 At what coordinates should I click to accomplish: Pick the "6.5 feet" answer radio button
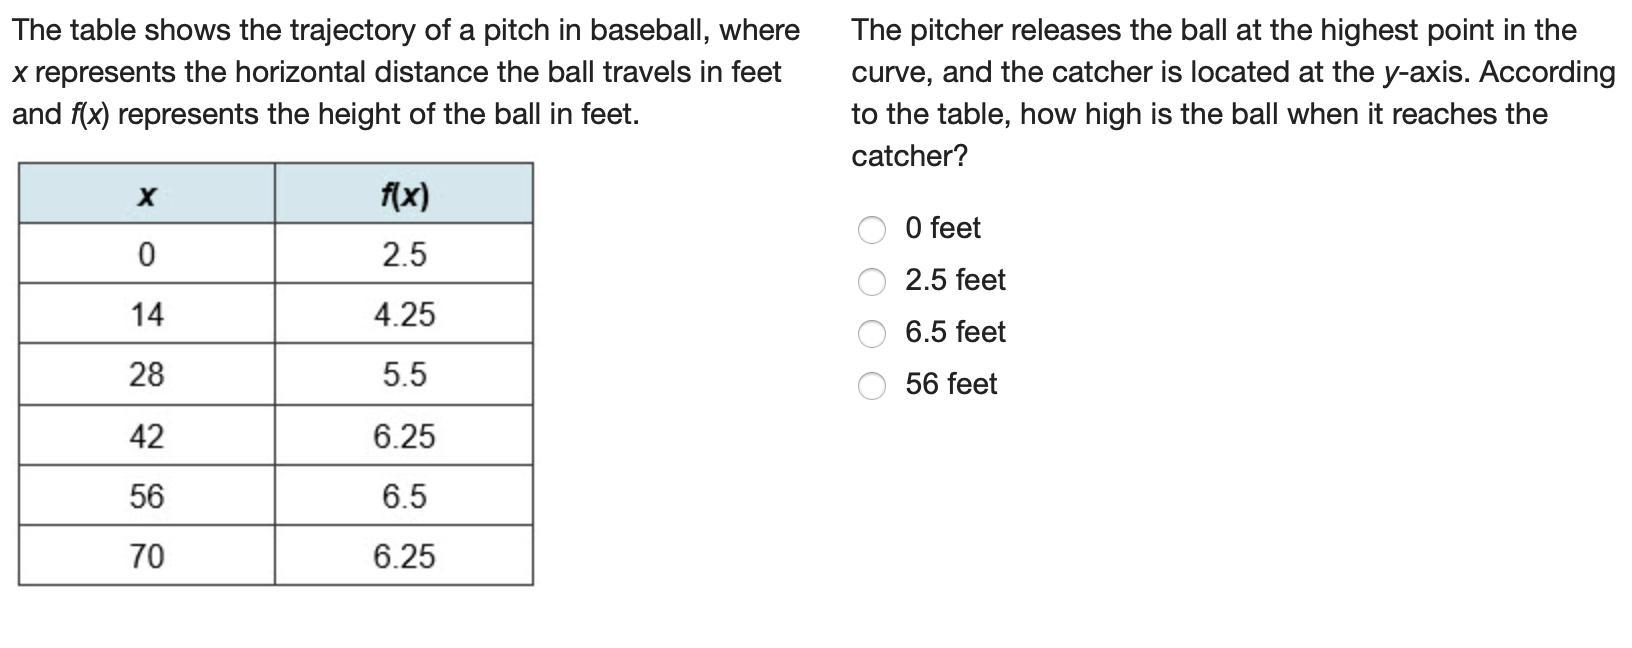[x=872, y=334]
